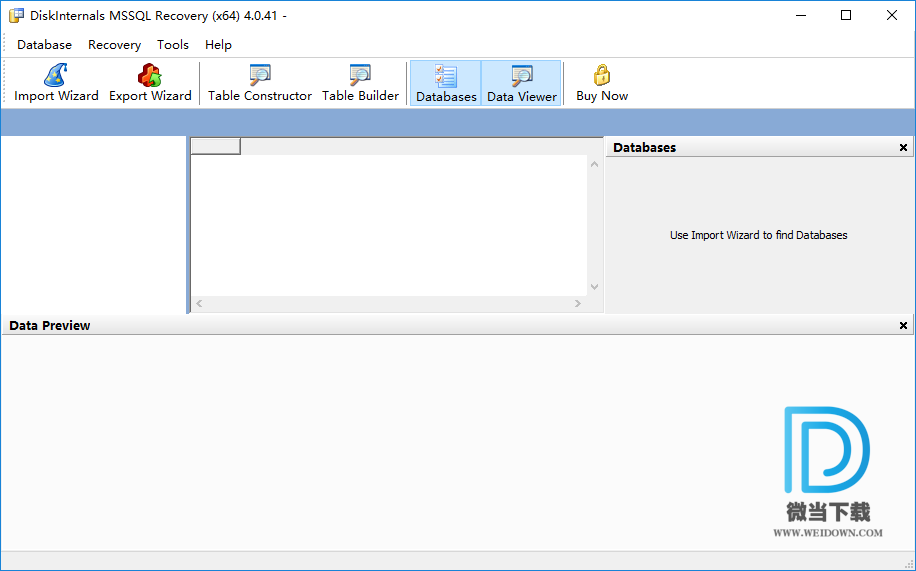Close the MSSQL Recovery window

891,16
